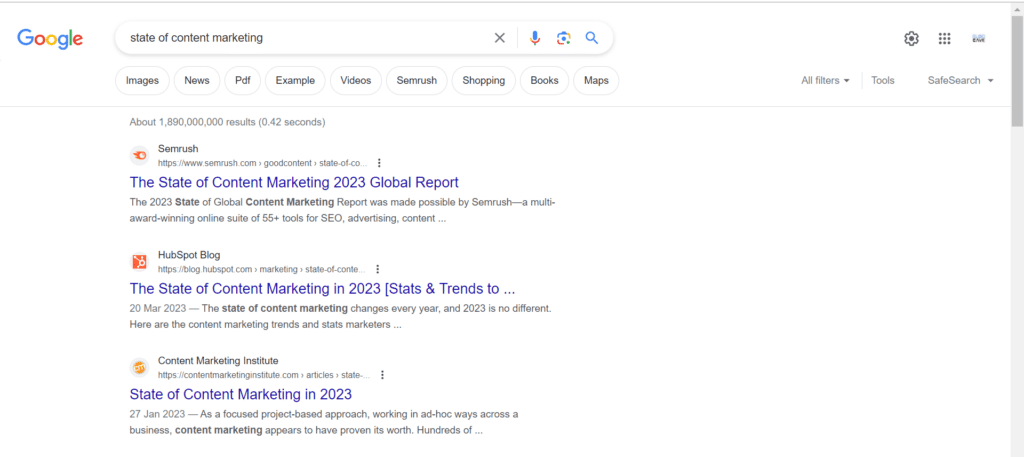Select the Videos filter chip
Viewport: 1024px width, 457px height.
tap(356, 80)
